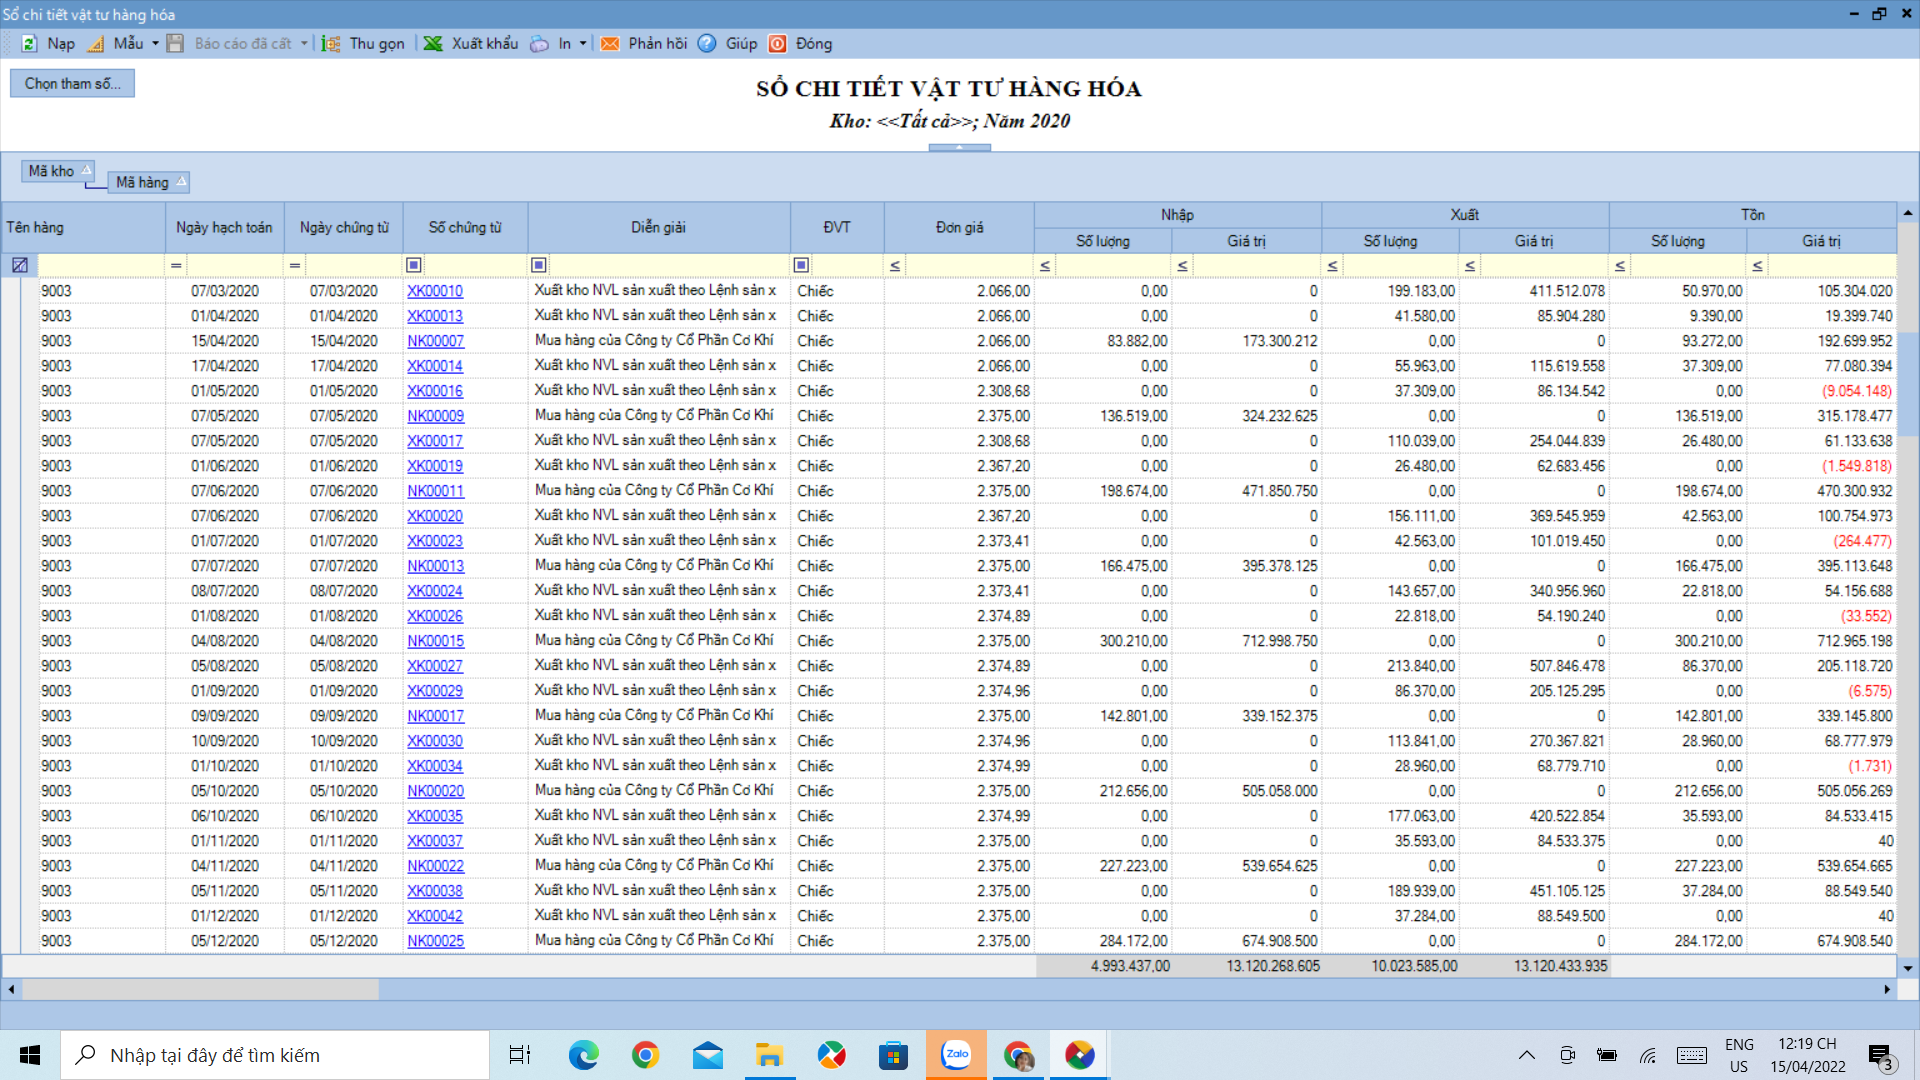This screenshot has height=1080, width=1920.
Task: Open filter operator for Diễn giải
Action: coord(539,265)
